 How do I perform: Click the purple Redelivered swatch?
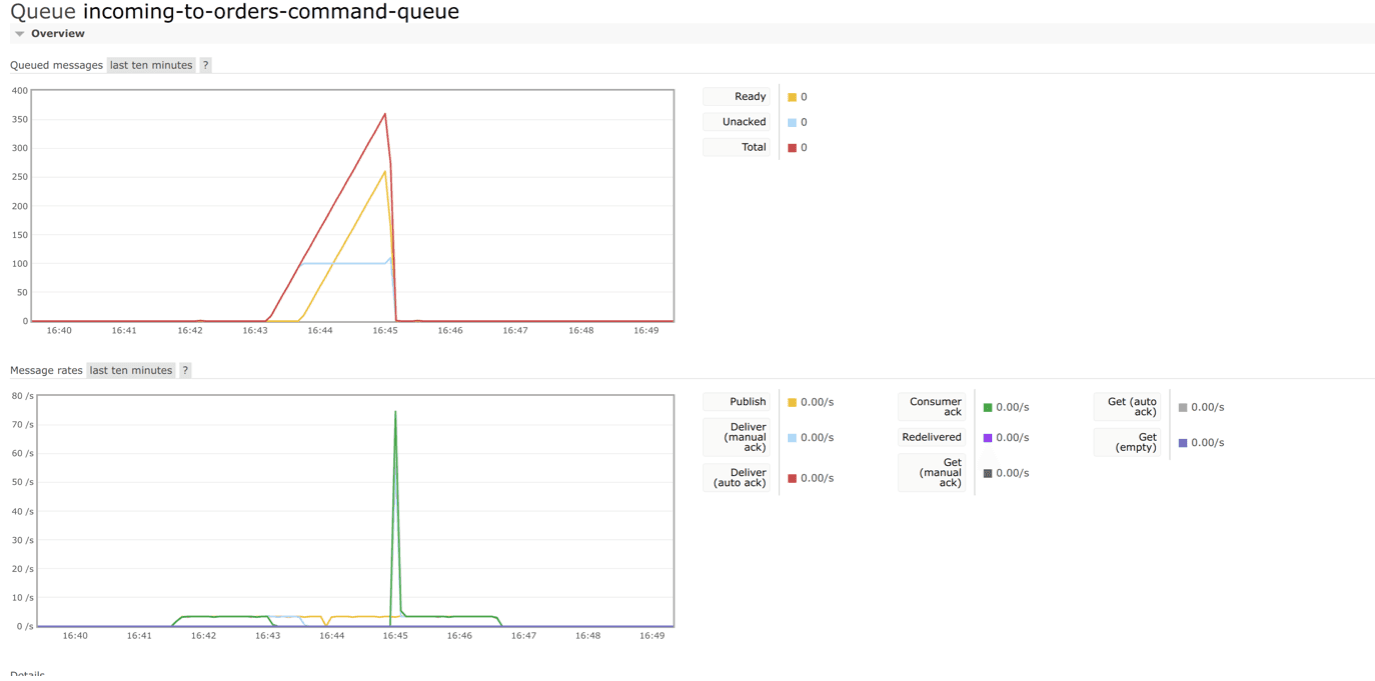point(988,438)
